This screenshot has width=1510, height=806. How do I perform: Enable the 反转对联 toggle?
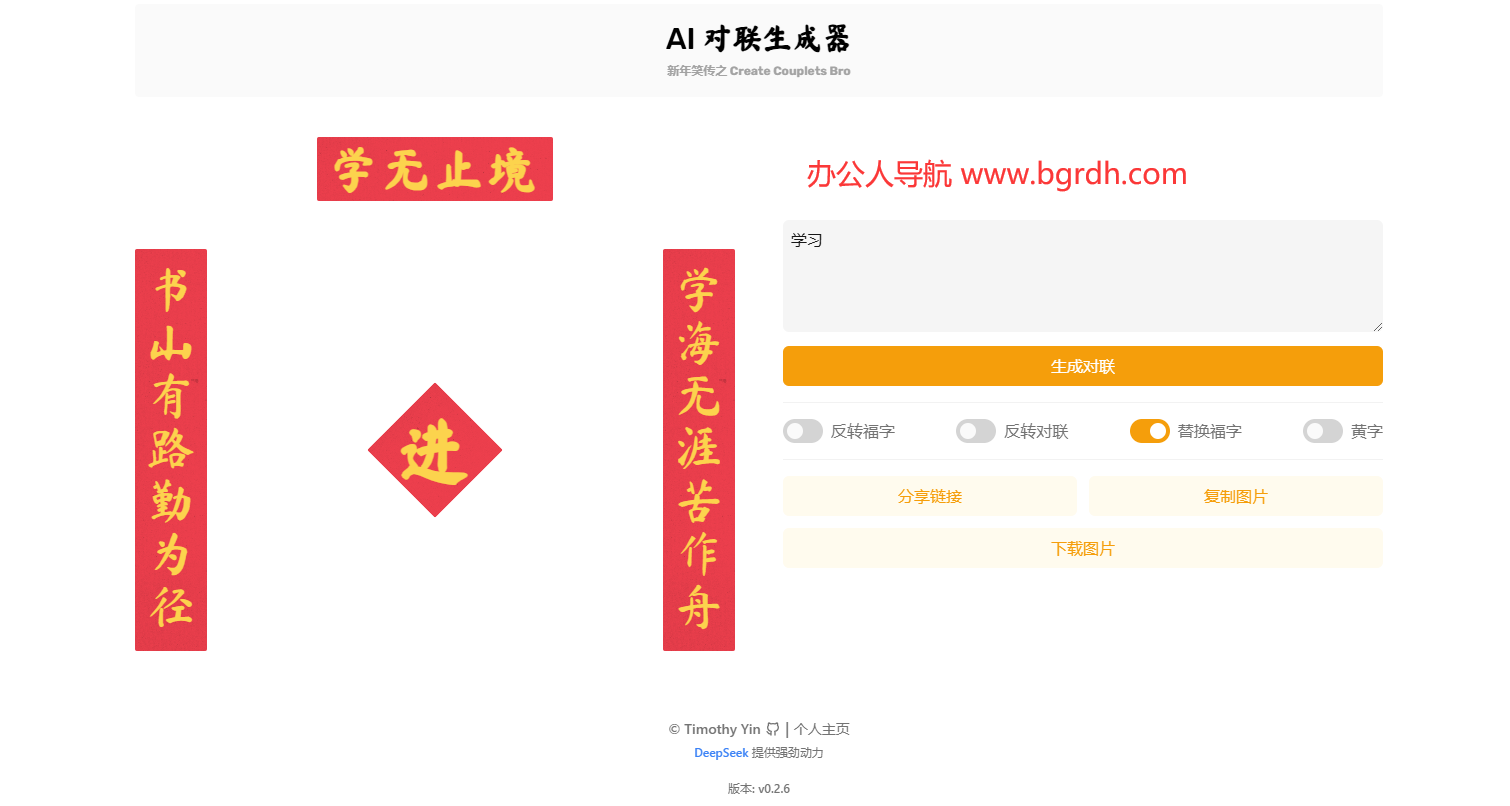tap(975, 431)
